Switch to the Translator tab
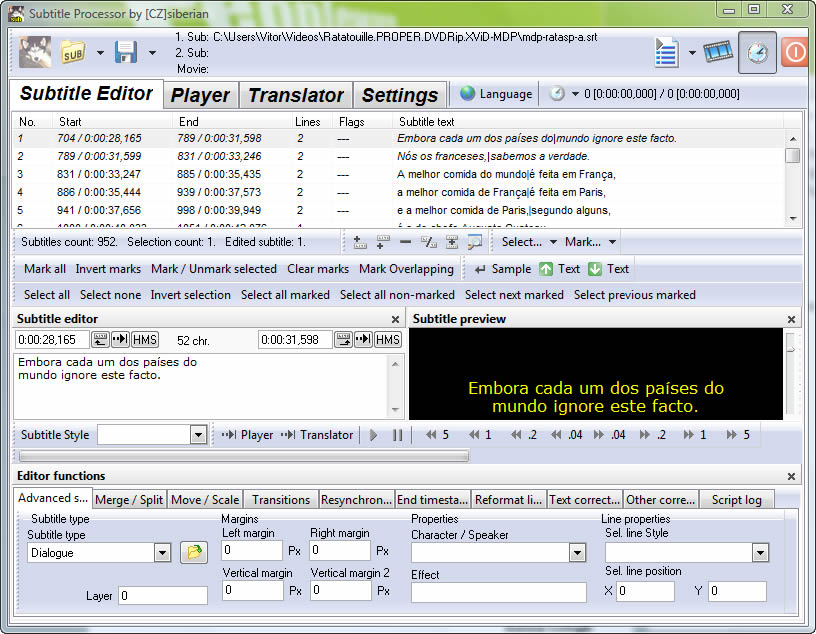 click(x=296, y=95)
